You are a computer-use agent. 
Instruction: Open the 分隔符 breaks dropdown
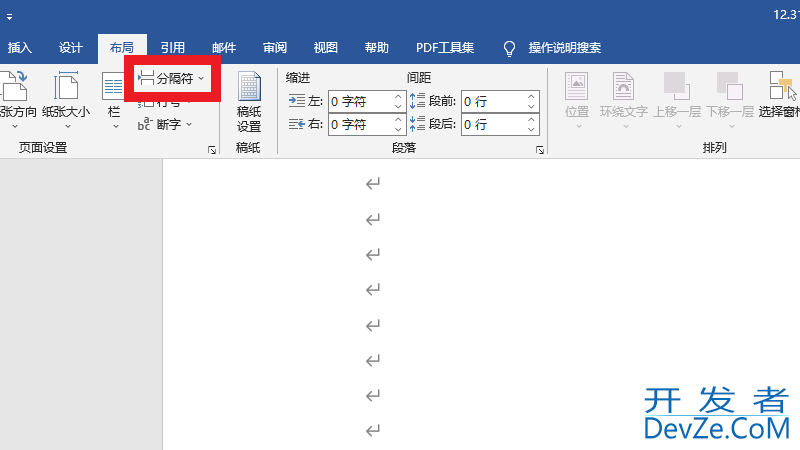click(171, 78)
